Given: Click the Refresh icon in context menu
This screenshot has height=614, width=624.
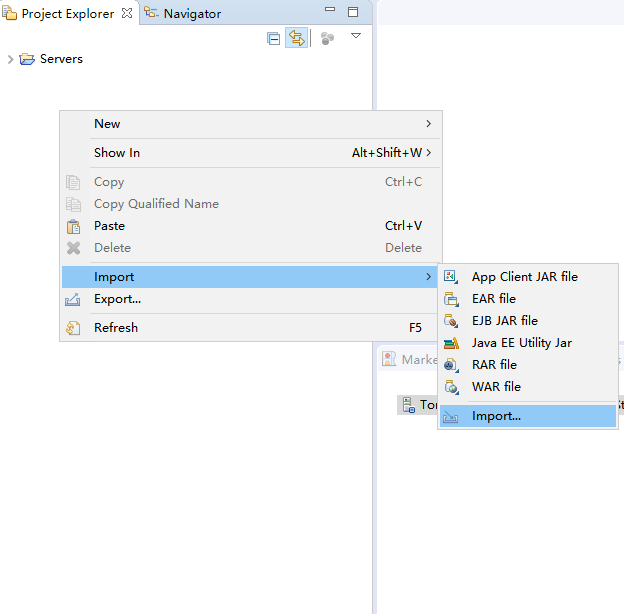Looking at the screenshot, I should tap(73, 328).
